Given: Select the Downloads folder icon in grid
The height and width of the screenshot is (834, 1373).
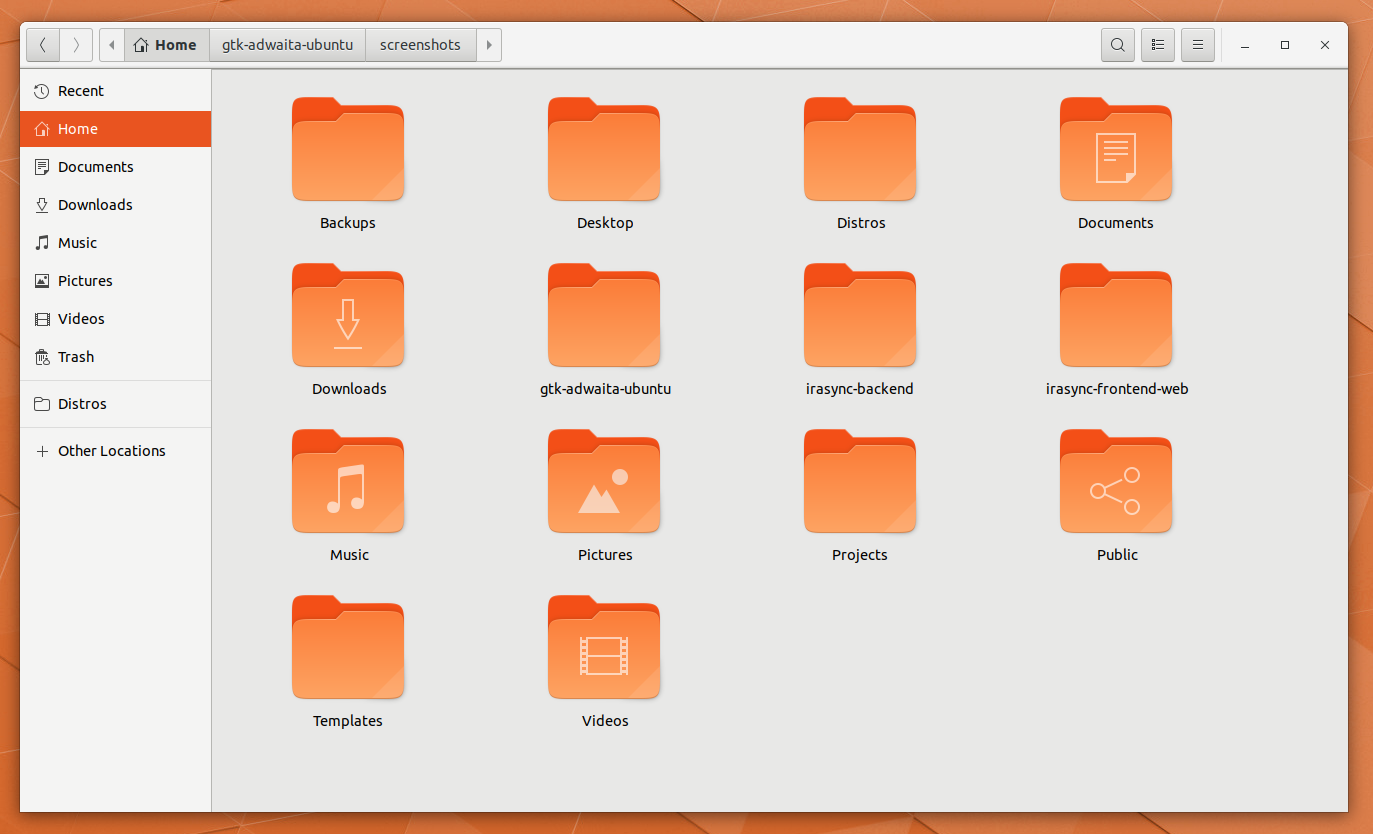Looking at the screenshot, I should pyautogui.click(x=348, y=318).
